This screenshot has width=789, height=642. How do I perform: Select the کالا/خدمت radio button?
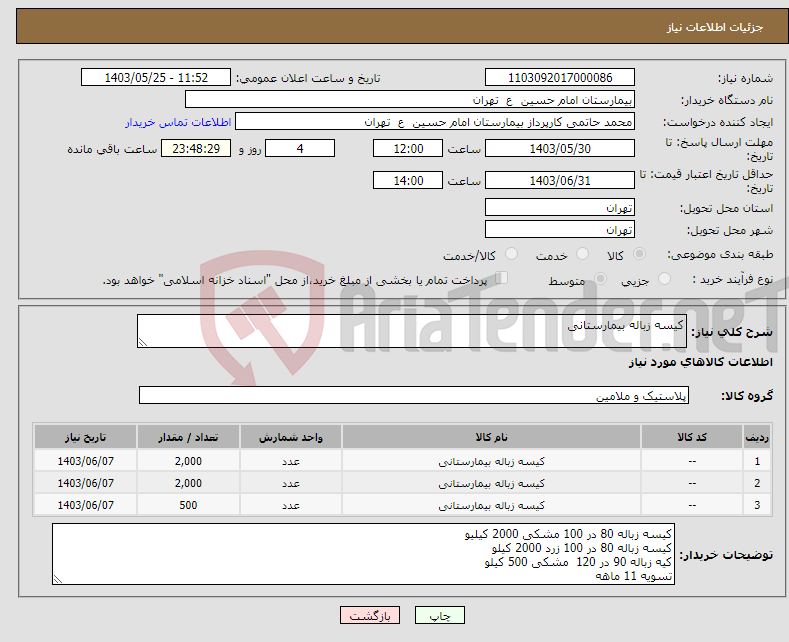point(511,254)
